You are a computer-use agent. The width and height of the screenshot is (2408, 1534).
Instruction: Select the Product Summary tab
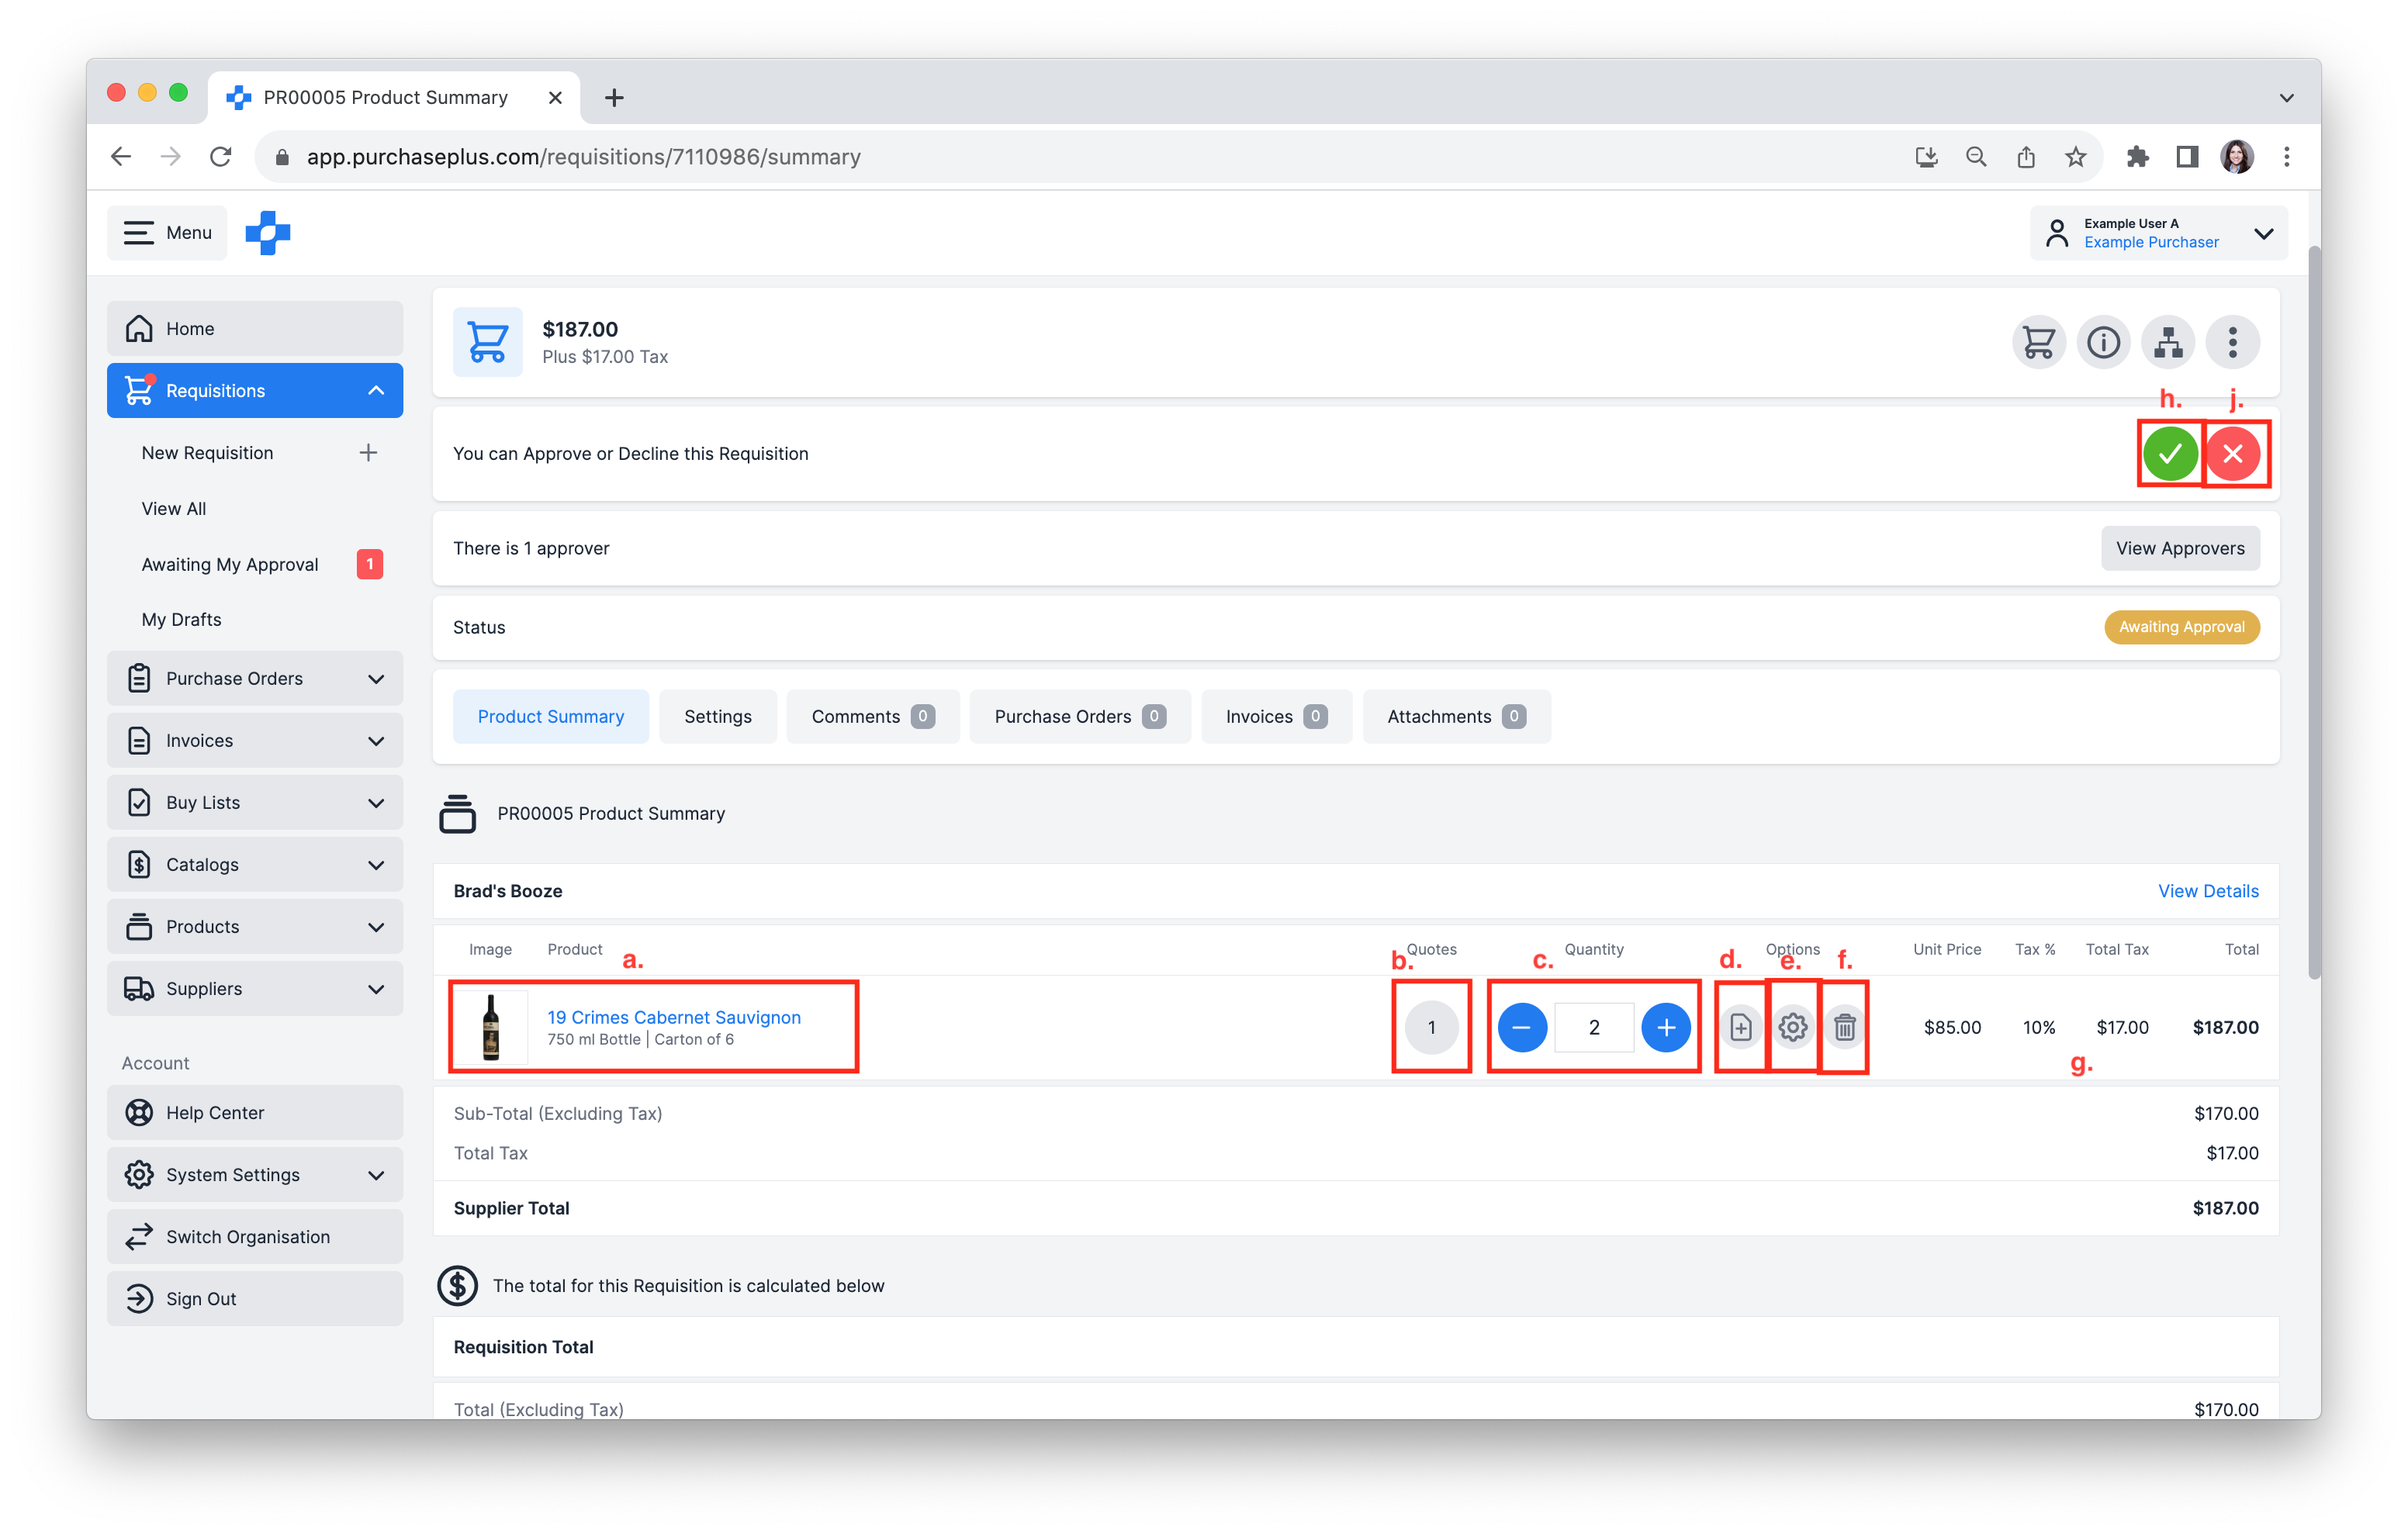coord(550,716)
